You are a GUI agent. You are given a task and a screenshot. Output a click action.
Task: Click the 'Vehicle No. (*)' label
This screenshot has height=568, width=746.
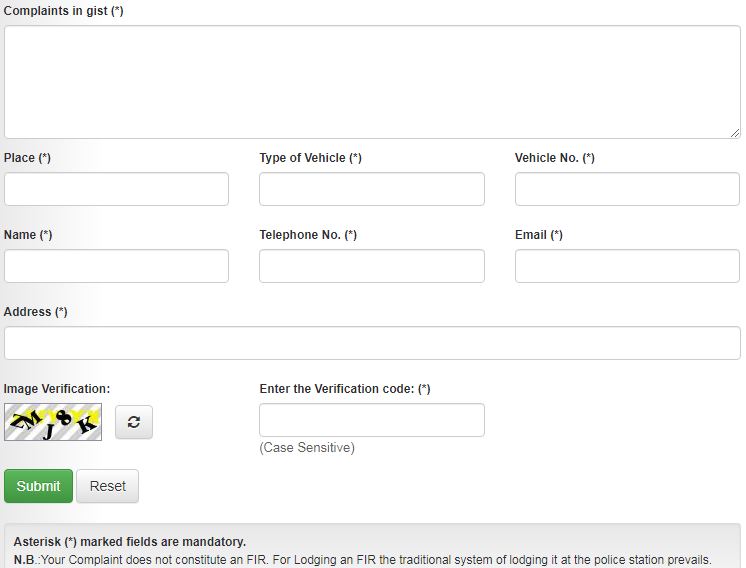(555, 158)
